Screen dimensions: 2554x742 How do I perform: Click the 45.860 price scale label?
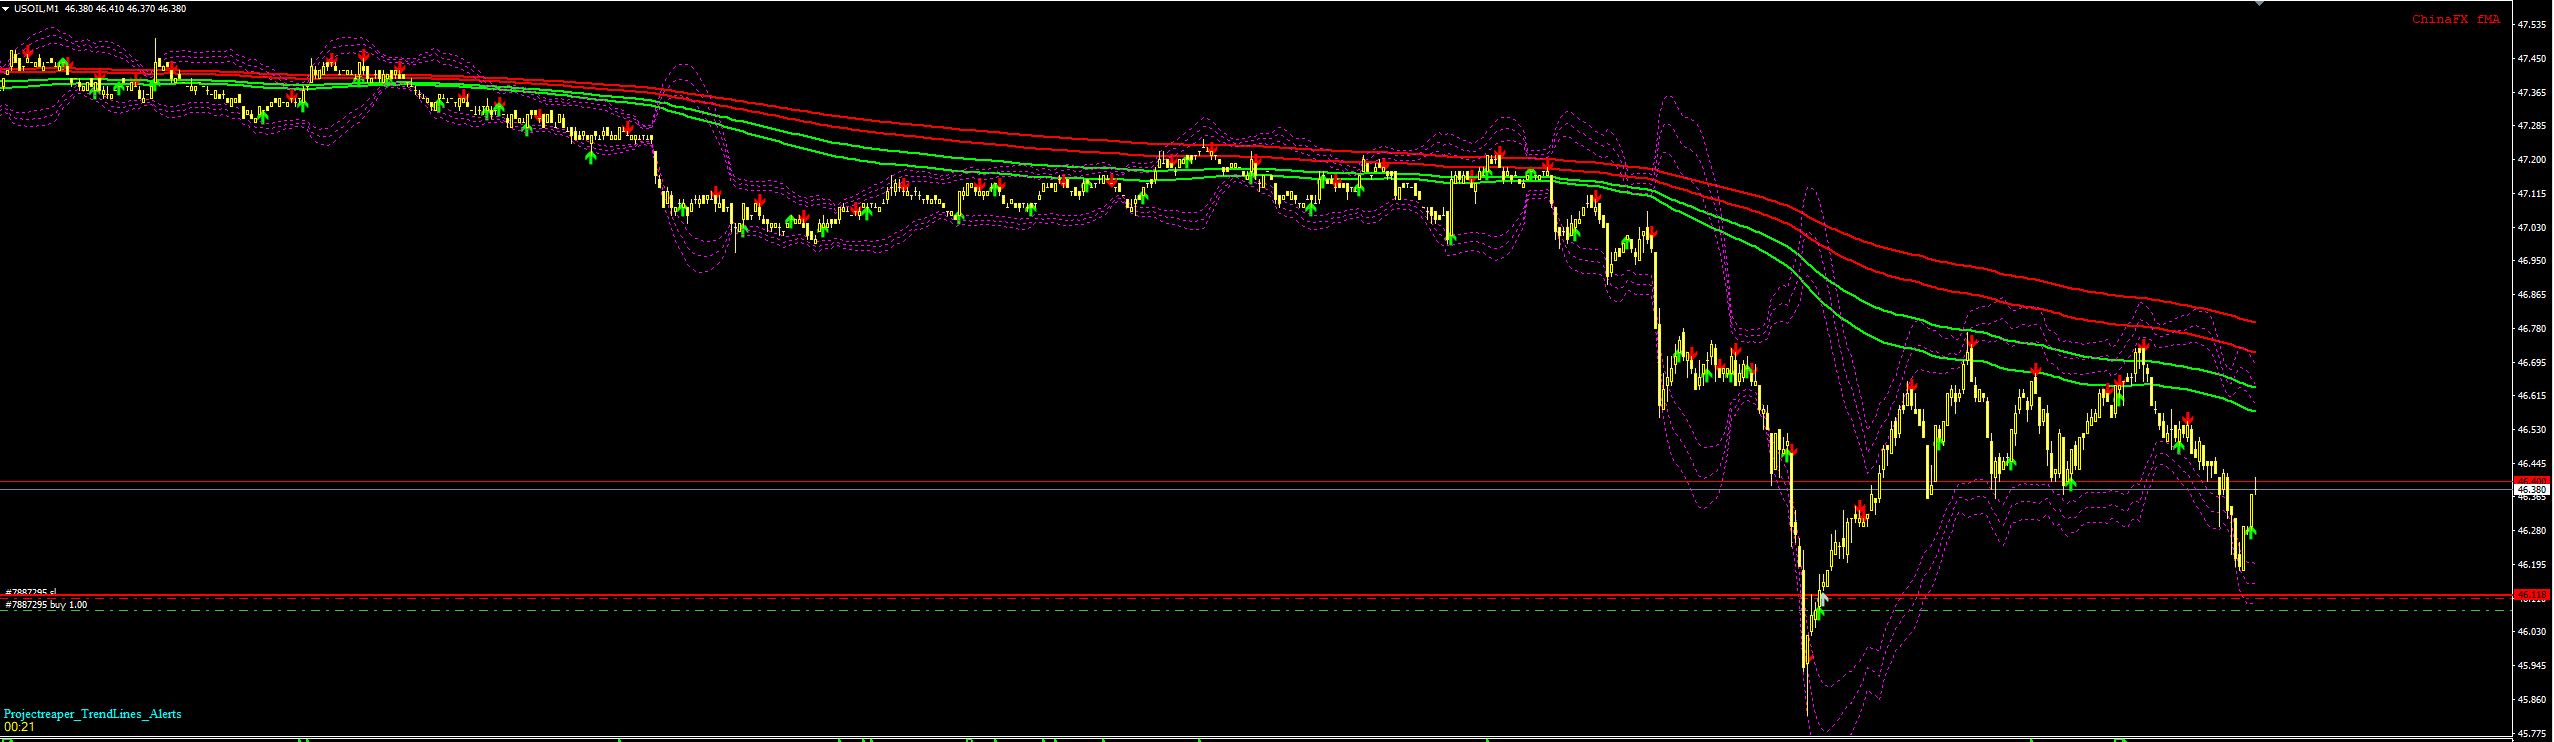pyautogui.click(x=2532, y=700)
